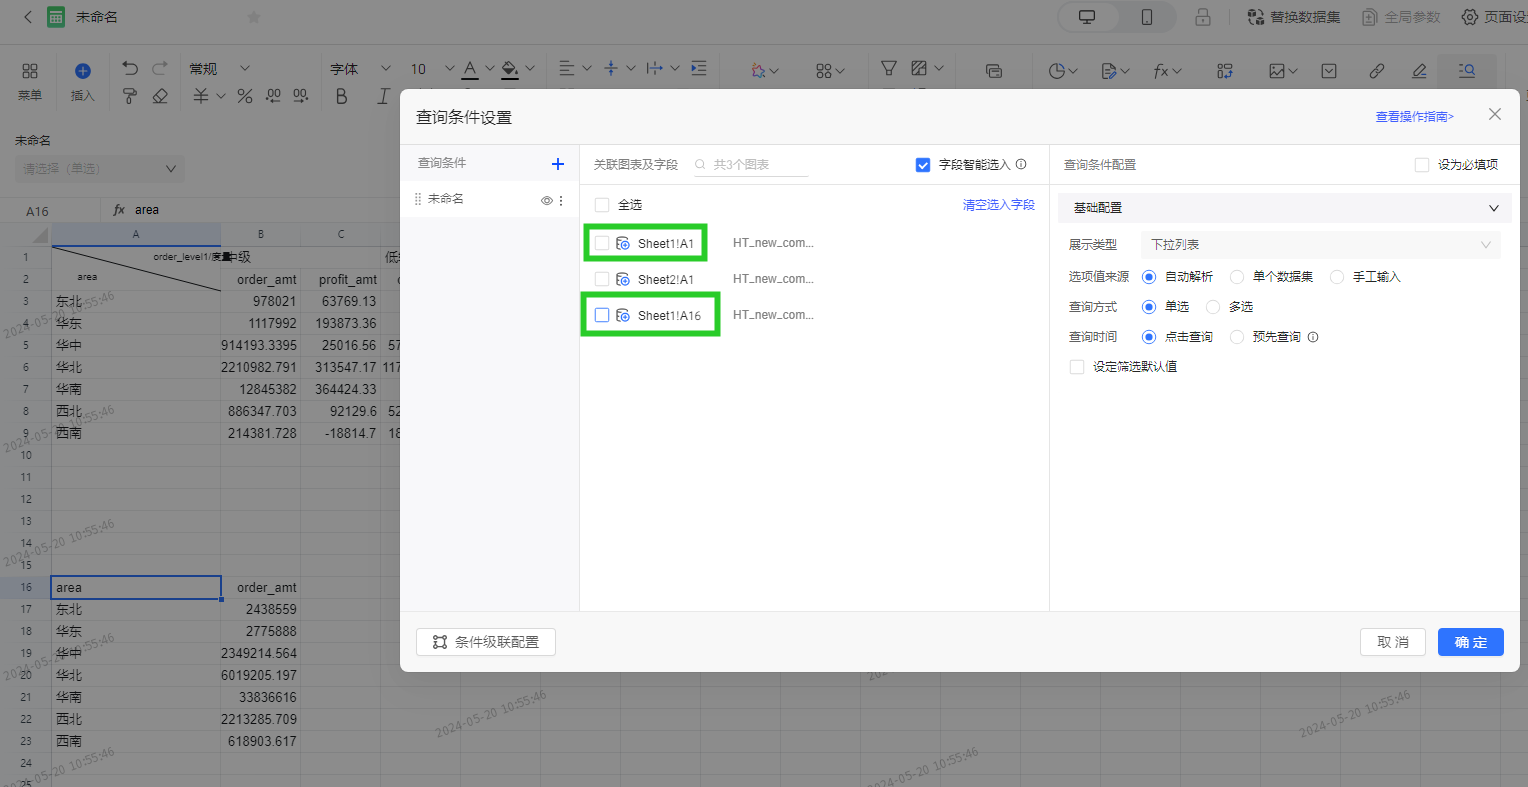This screenshot has width=1528, height=787.
Task: Click info icon next to 预先查询
Action: tap(1313, 337)
